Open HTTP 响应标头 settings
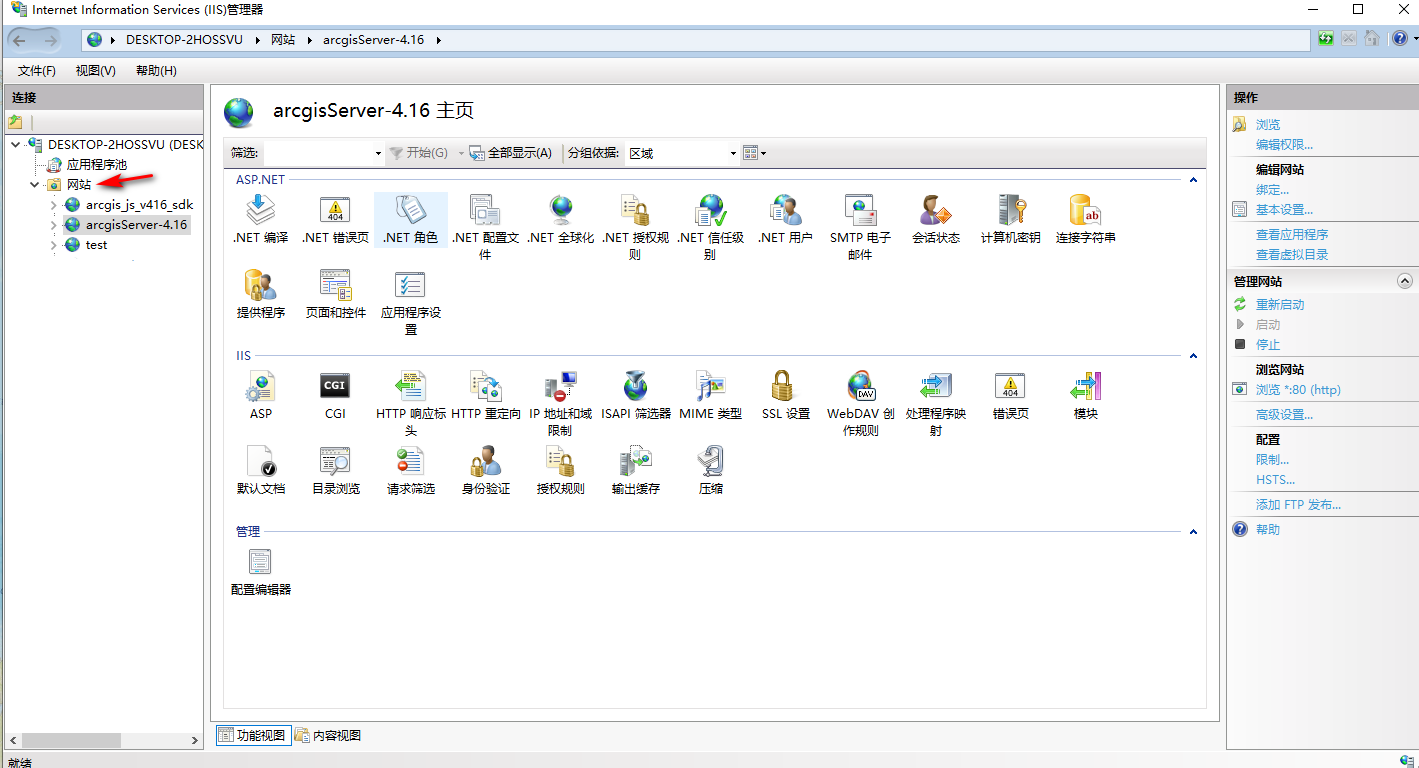The width and height of the screenshot is (1419, 768). pyautogui.click(x=410, y=404)
